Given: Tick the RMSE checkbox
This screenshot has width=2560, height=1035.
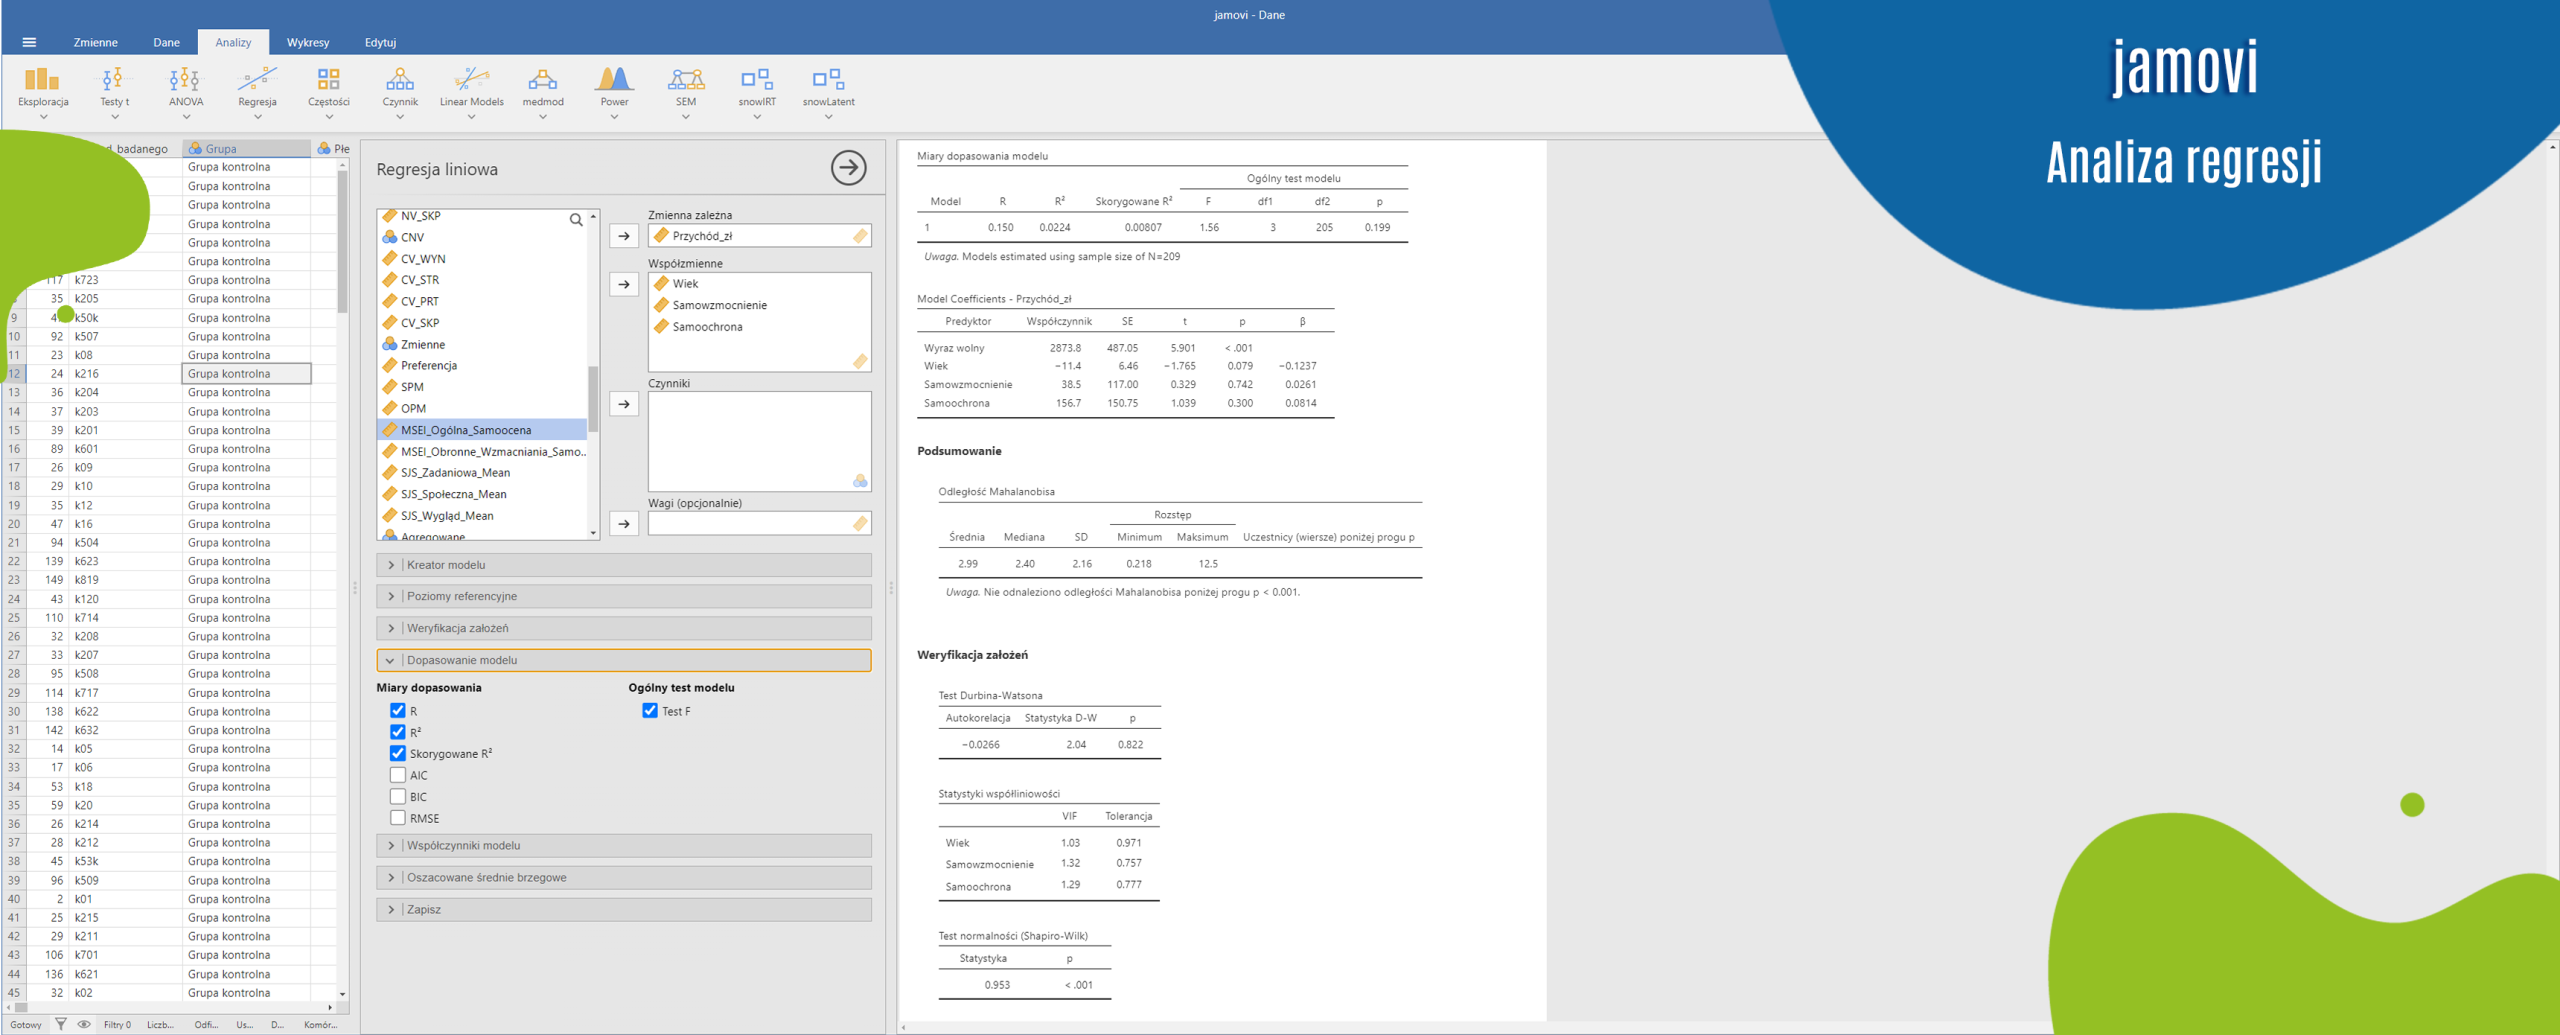Looking at the screenshot, I should [x=398, y=818].
